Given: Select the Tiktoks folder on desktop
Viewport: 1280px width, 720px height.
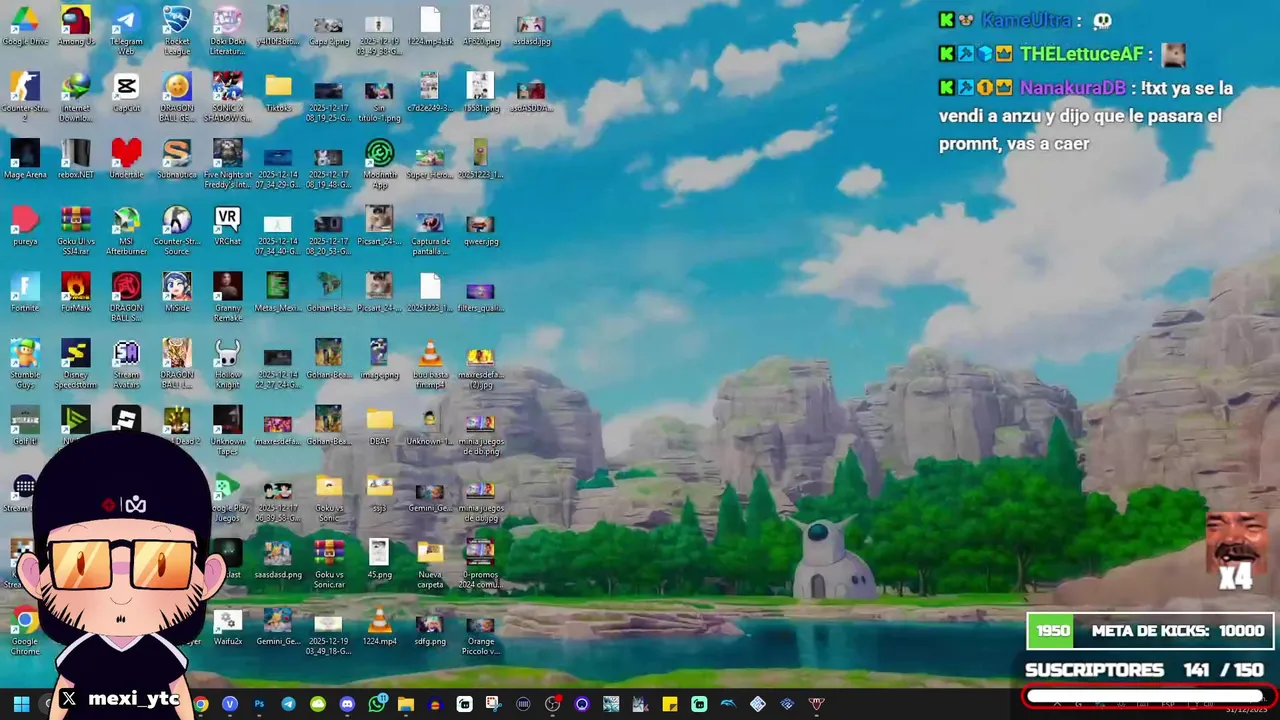Looking at the screenshot, I should [278, 93].
